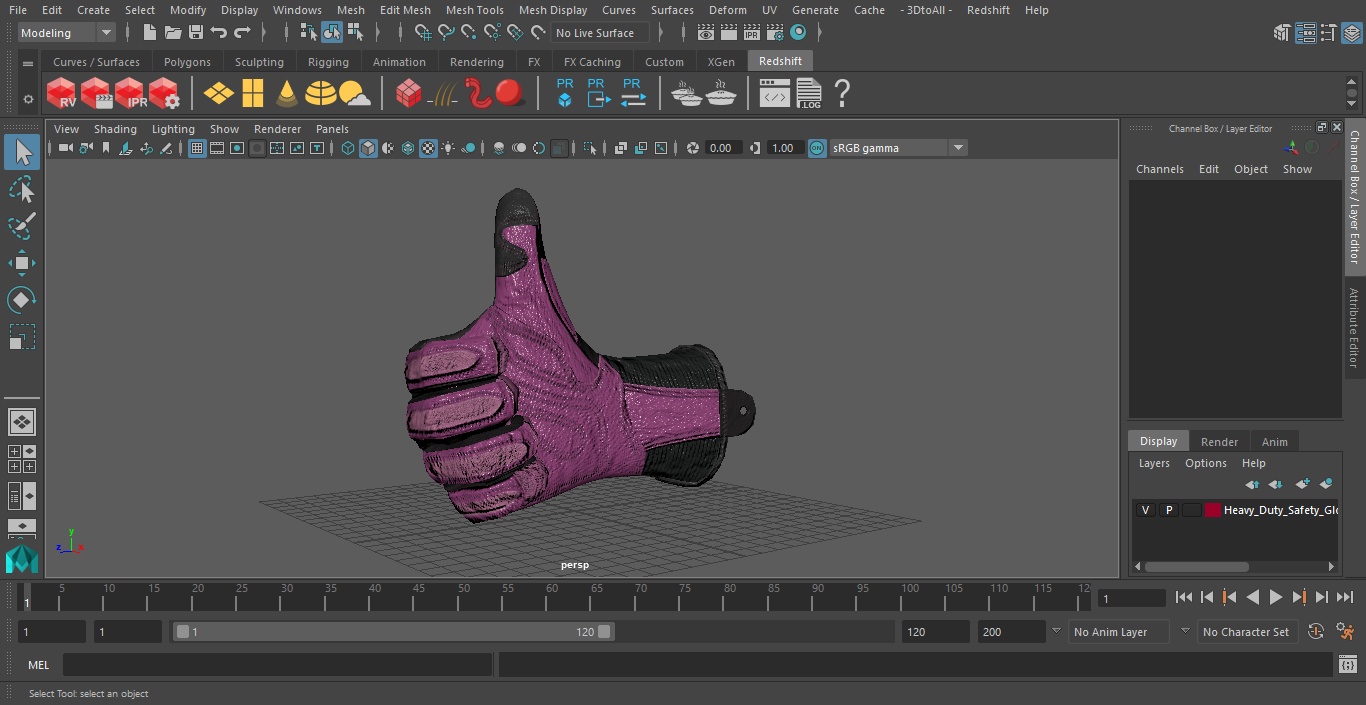Viewport: 1366px width, 705px height.
Task: Open the script editor icon by command line
Action: [x=1347, y=665]
